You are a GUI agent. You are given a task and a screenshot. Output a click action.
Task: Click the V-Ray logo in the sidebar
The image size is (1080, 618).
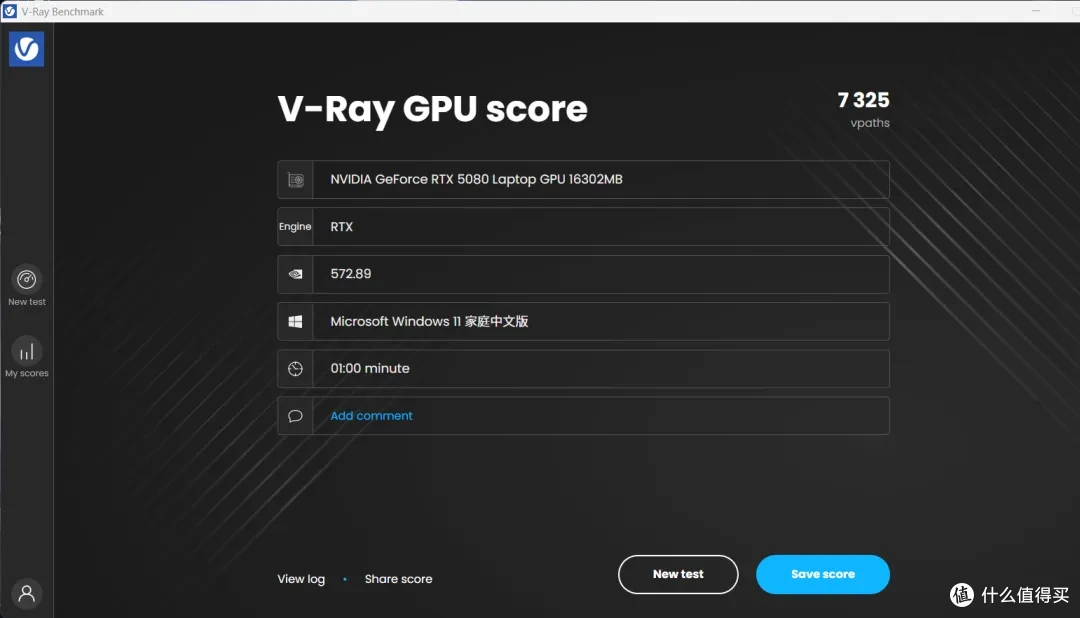(26, 49)
